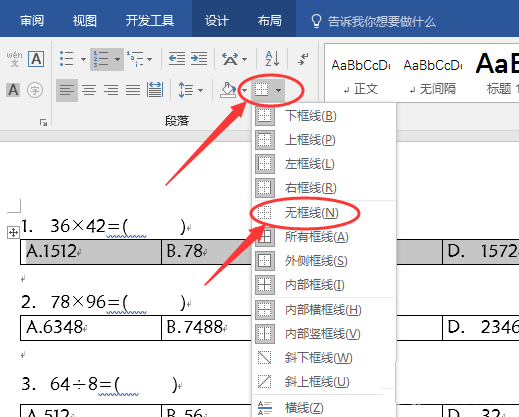Click the shading paint bucket icon
The height and width of the screenshot is (417, 519).
coord(229,90)
